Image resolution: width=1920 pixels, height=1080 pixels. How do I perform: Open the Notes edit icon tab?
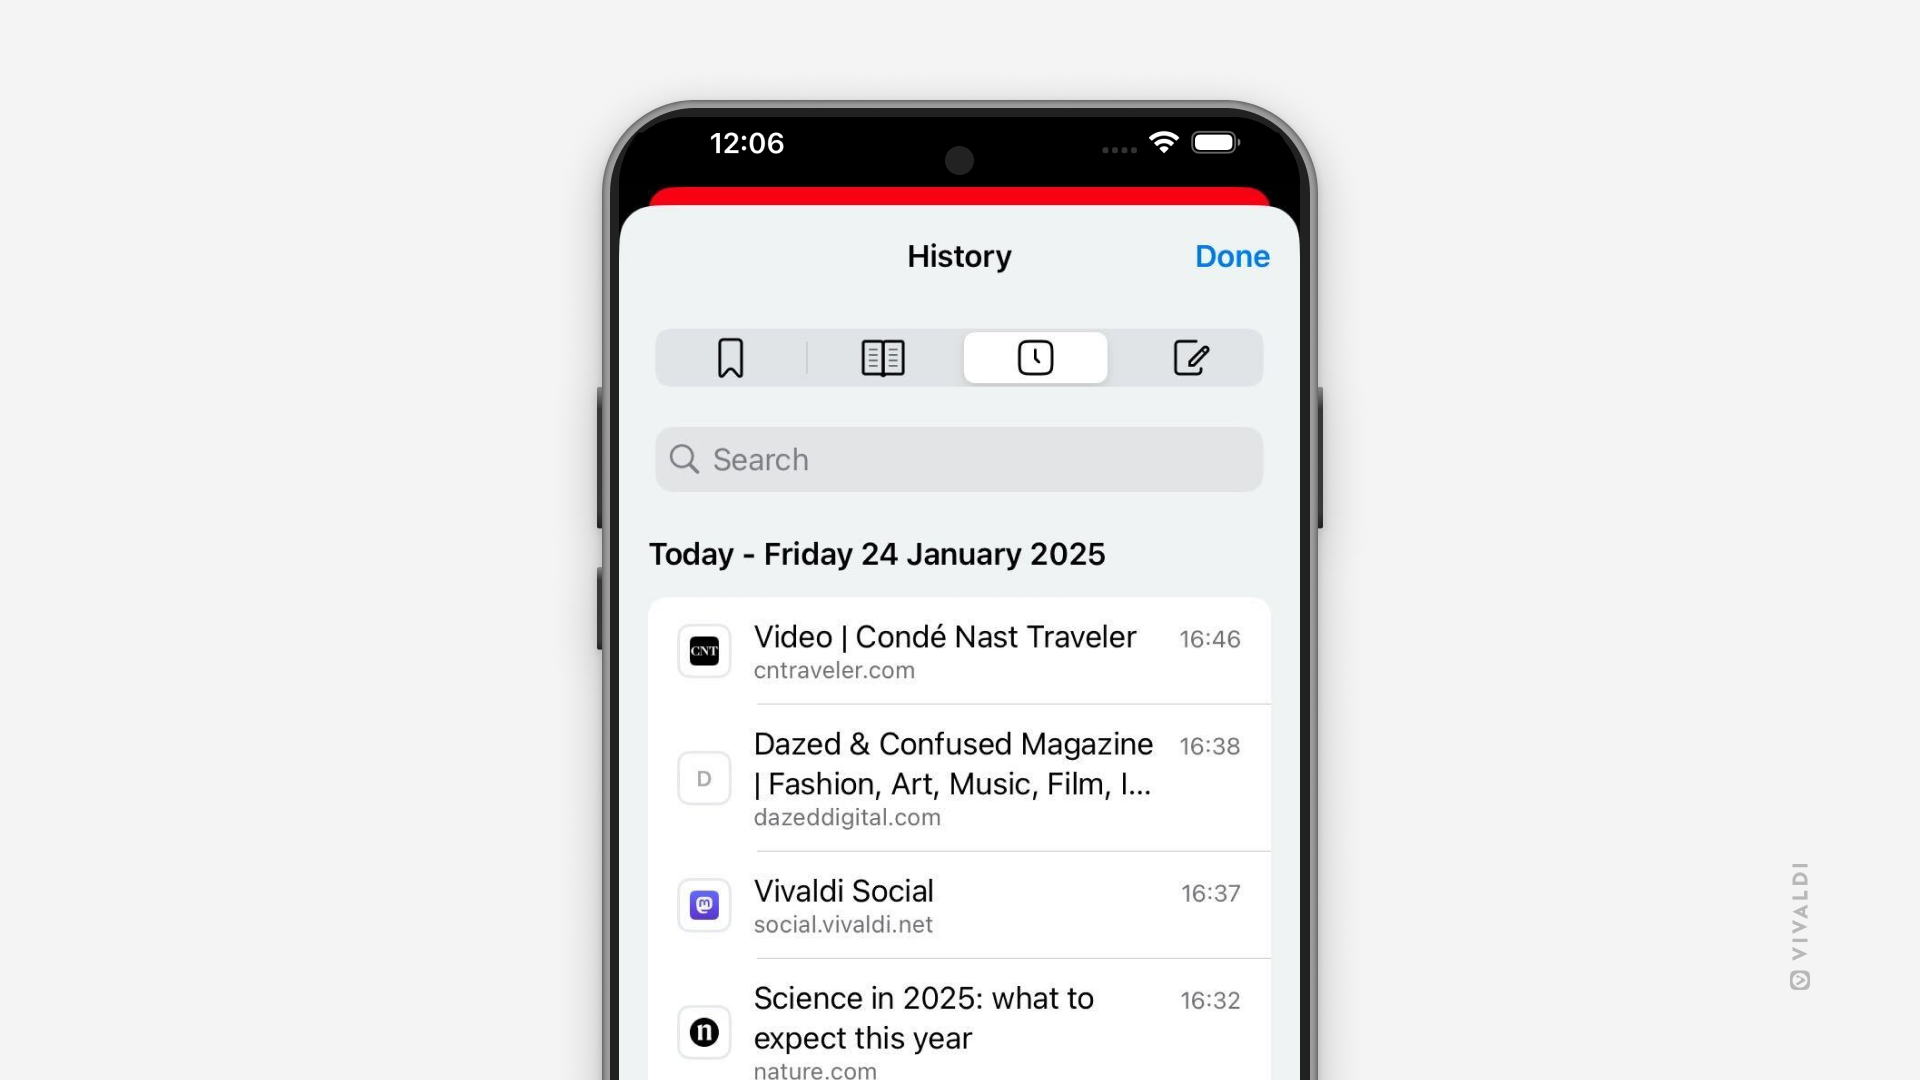[x=1188, y=356]
